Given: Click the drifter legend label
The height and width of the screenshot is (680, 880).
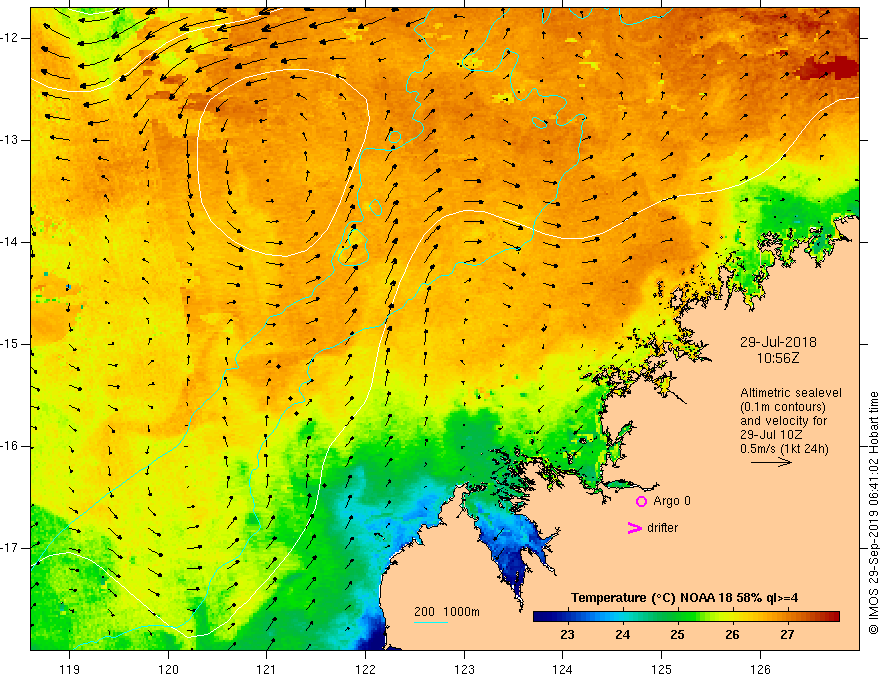Looking at the screenshot, I should (662, 528).
